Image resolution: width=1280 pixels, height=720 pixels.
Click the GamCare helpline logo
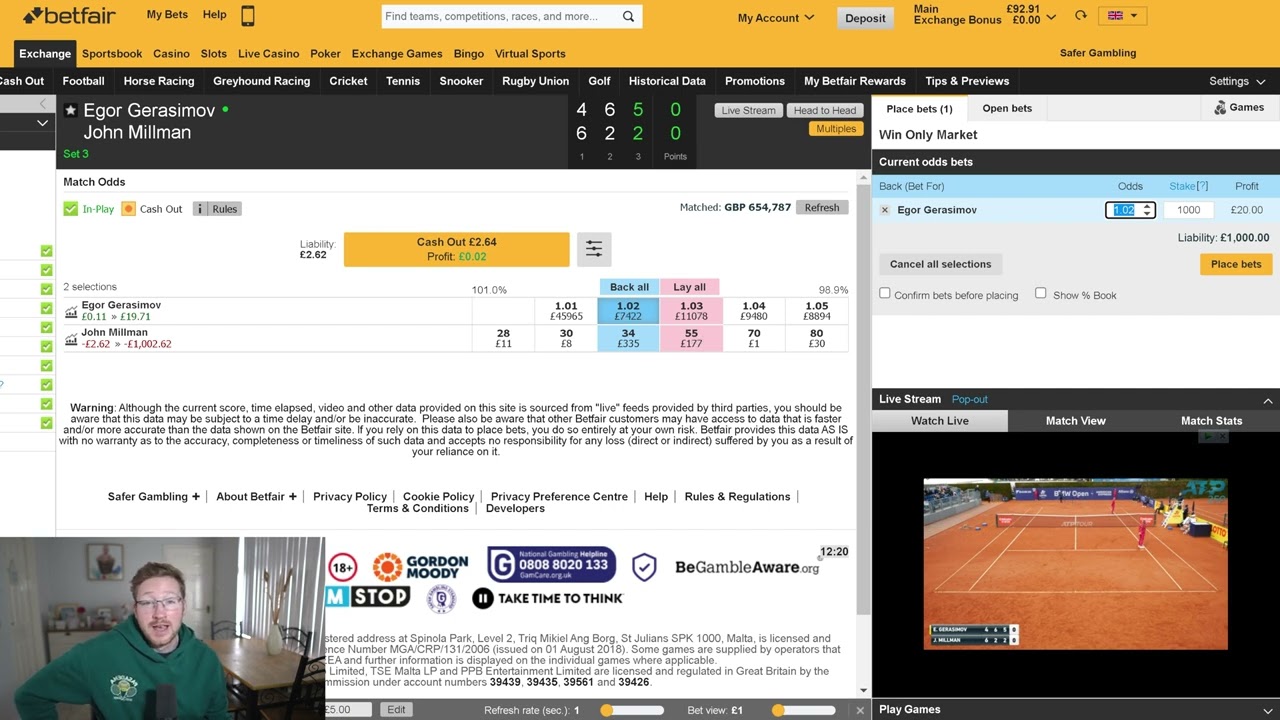(x=551, y=565)
